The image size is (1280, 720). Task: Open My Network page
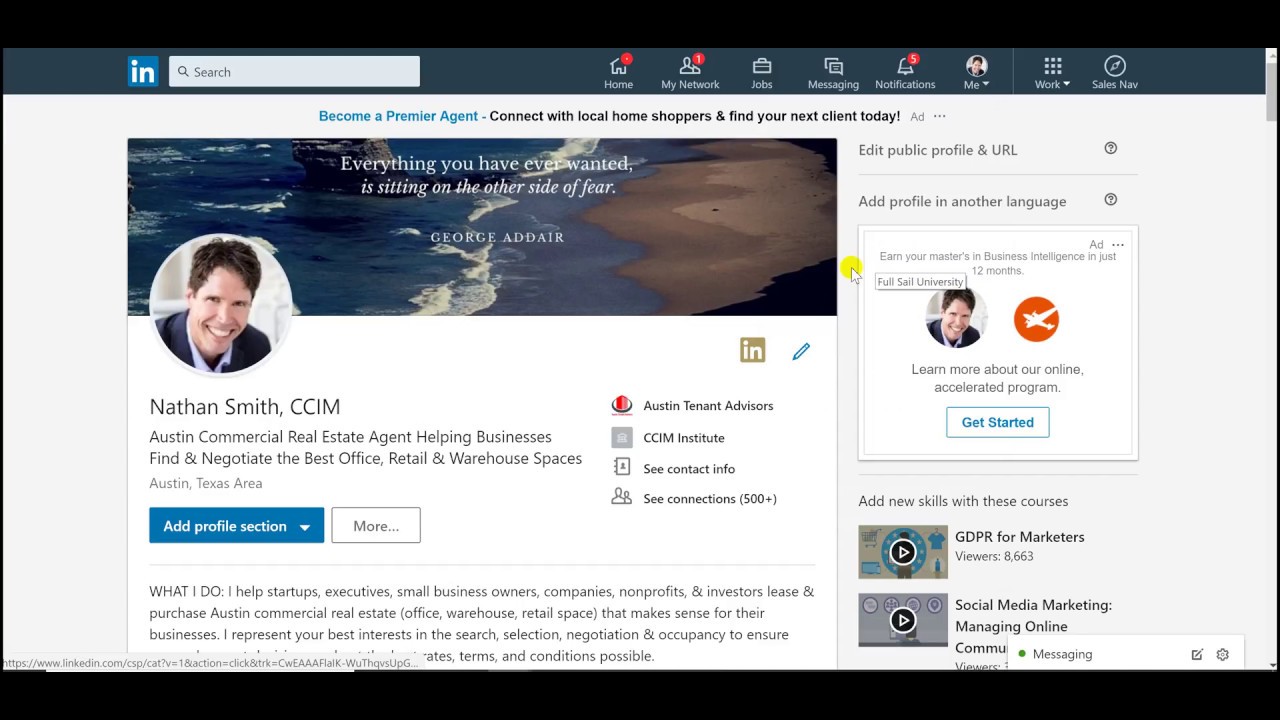point(690,72)
